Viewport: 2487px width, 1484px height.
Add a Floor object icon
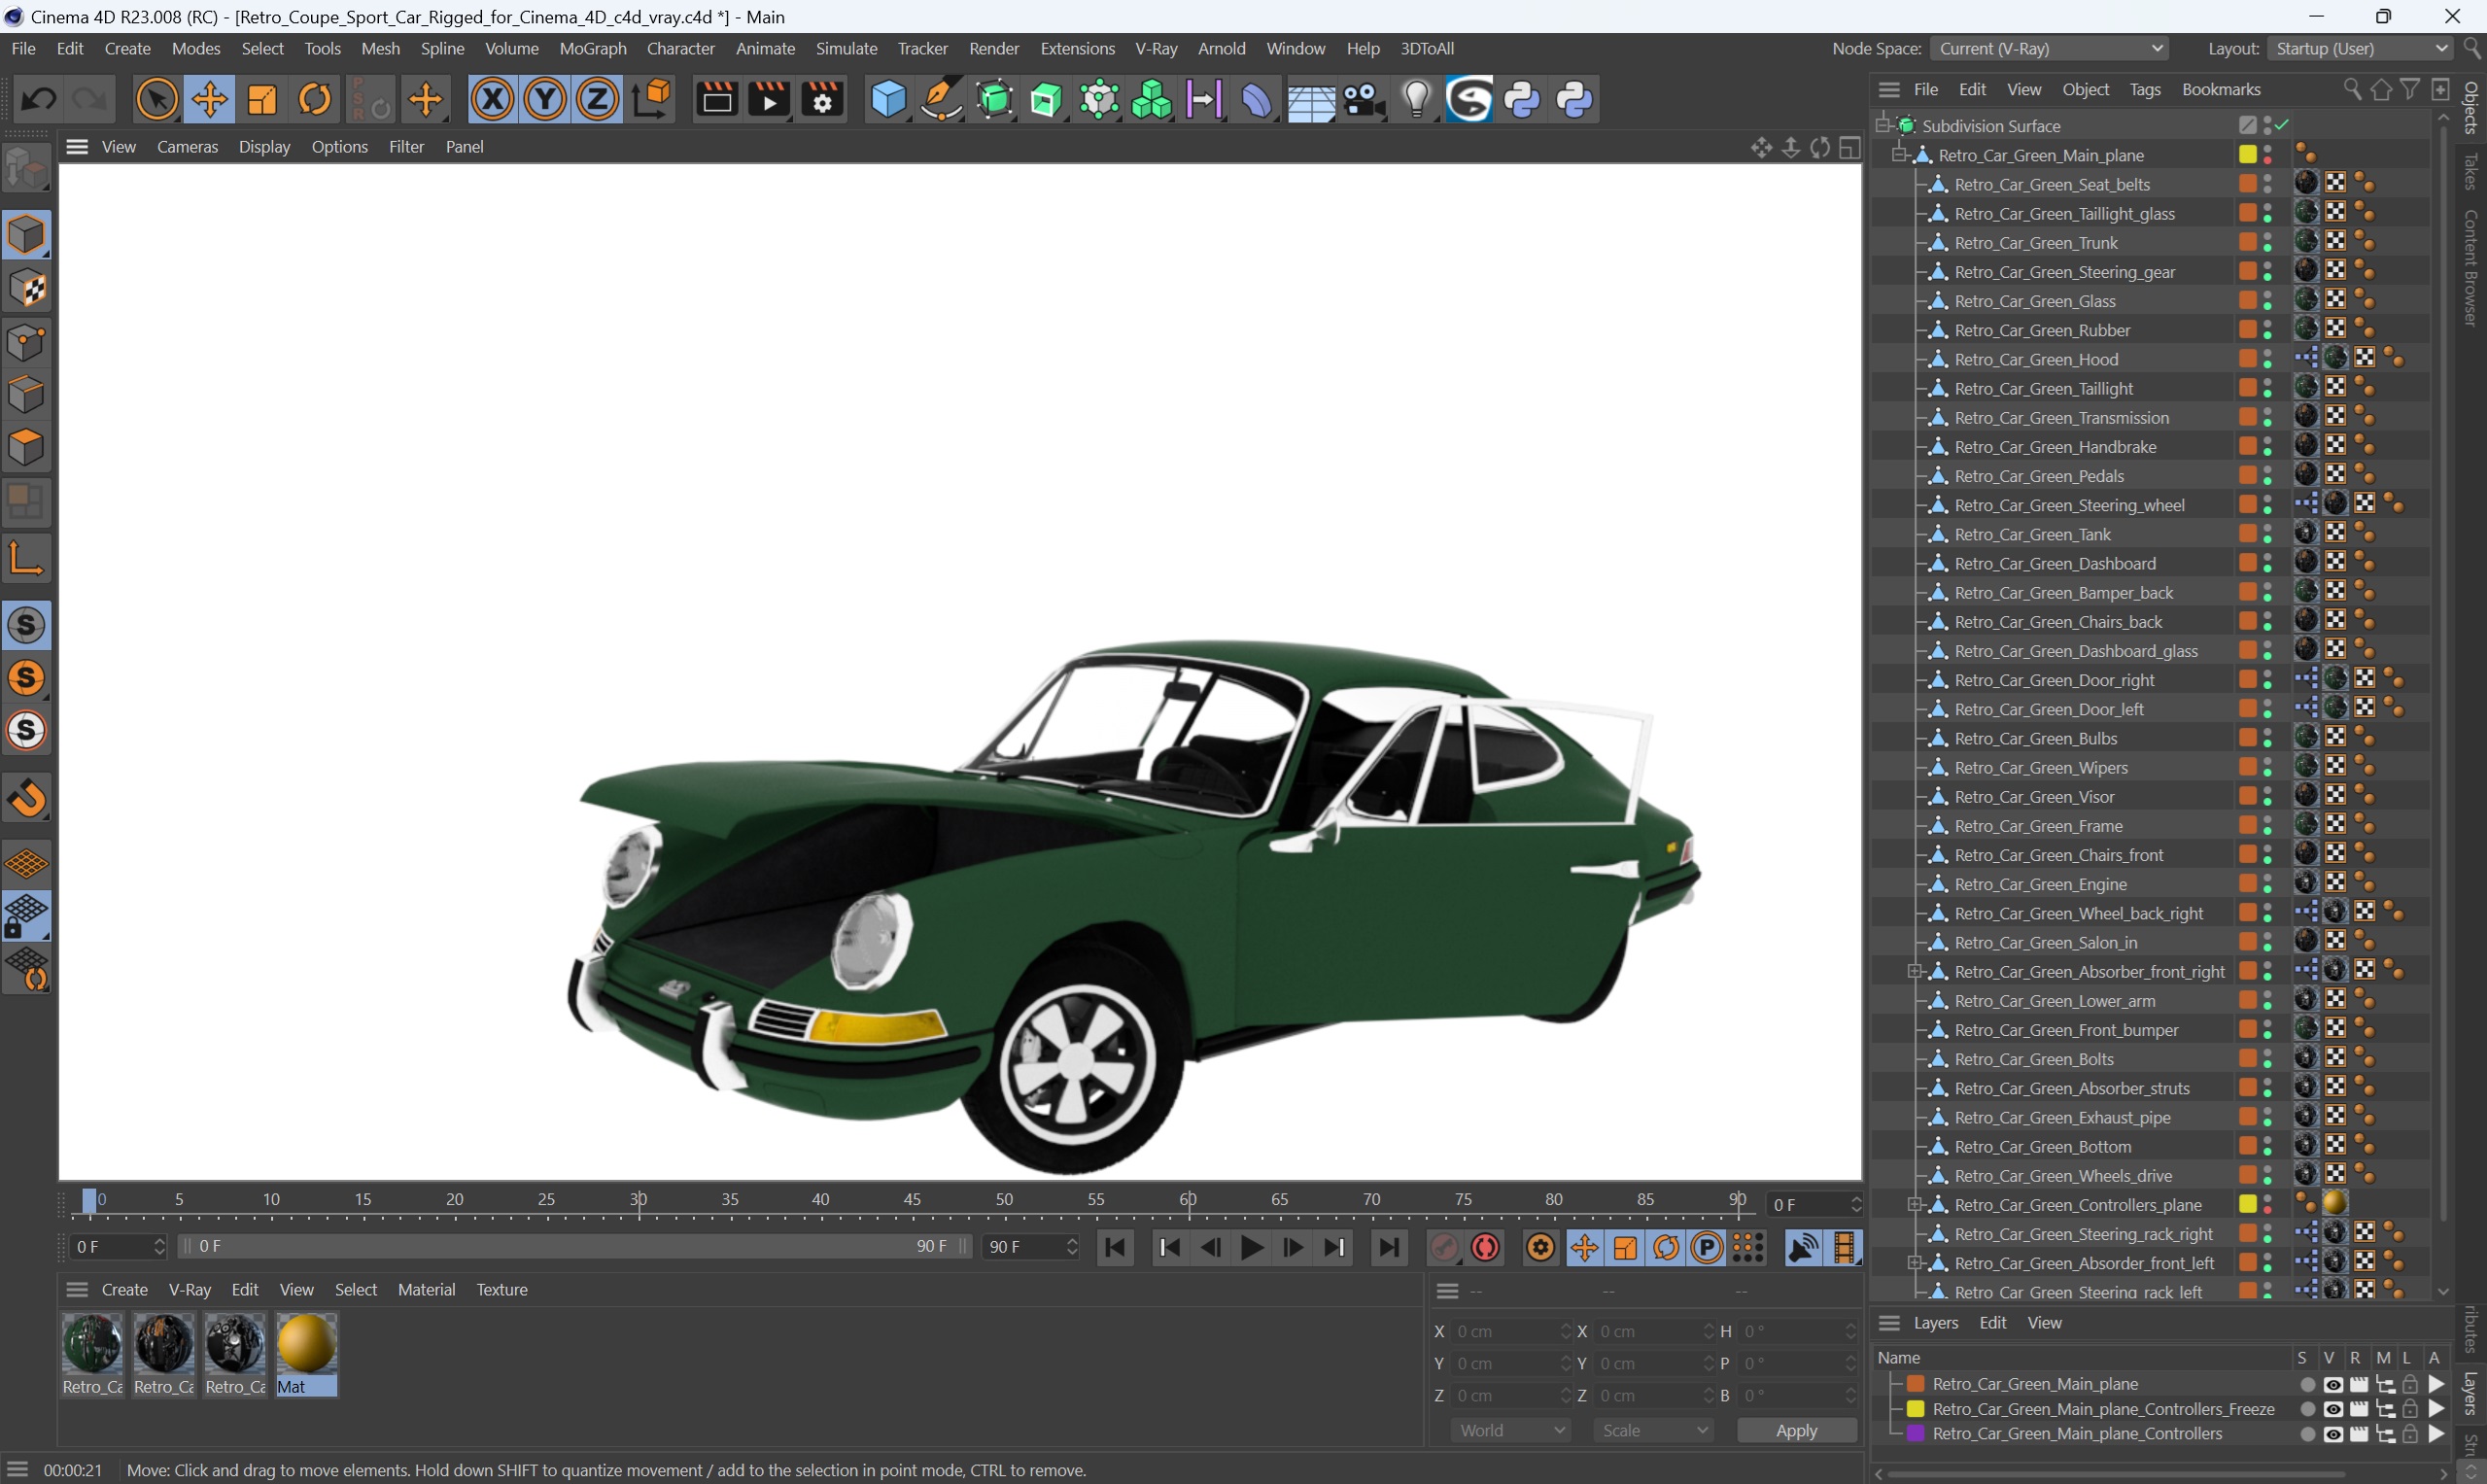[x=1310, y=100]
